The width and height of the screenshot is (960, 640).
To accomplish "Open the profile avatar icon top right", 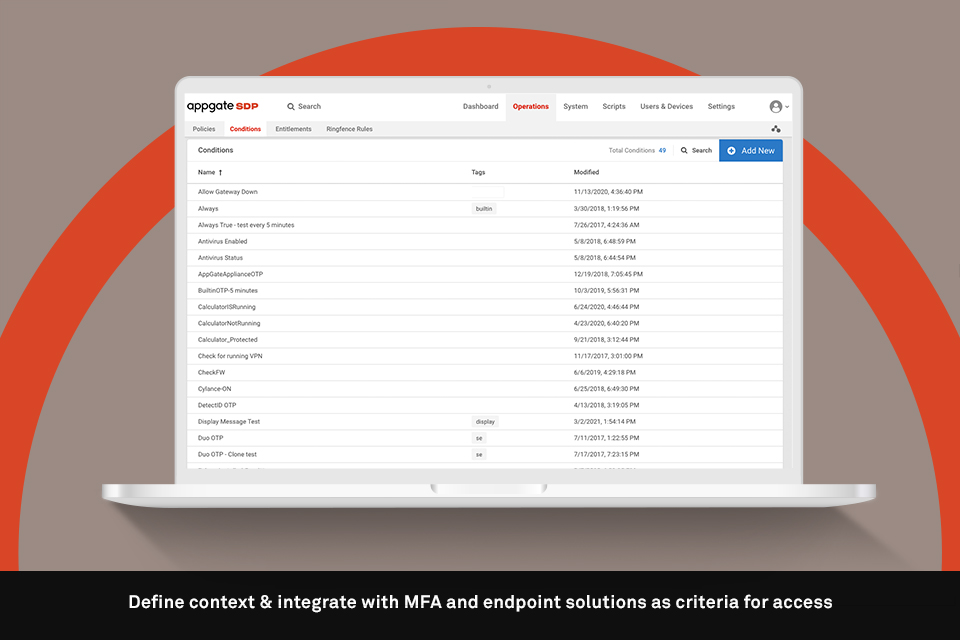I will click(777, 106).
